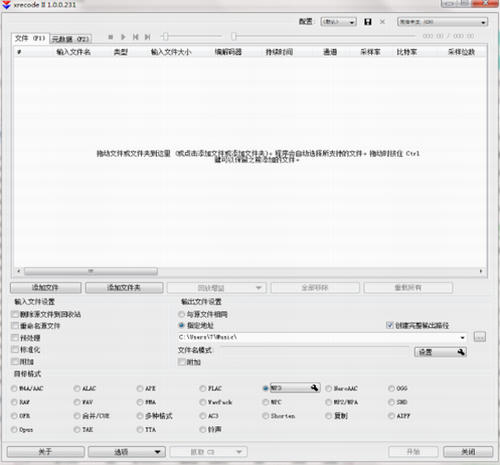Viewport: 500px width, 465px height.
Task: Toggle the create full output path checkbox
Action: coord(390,325)
